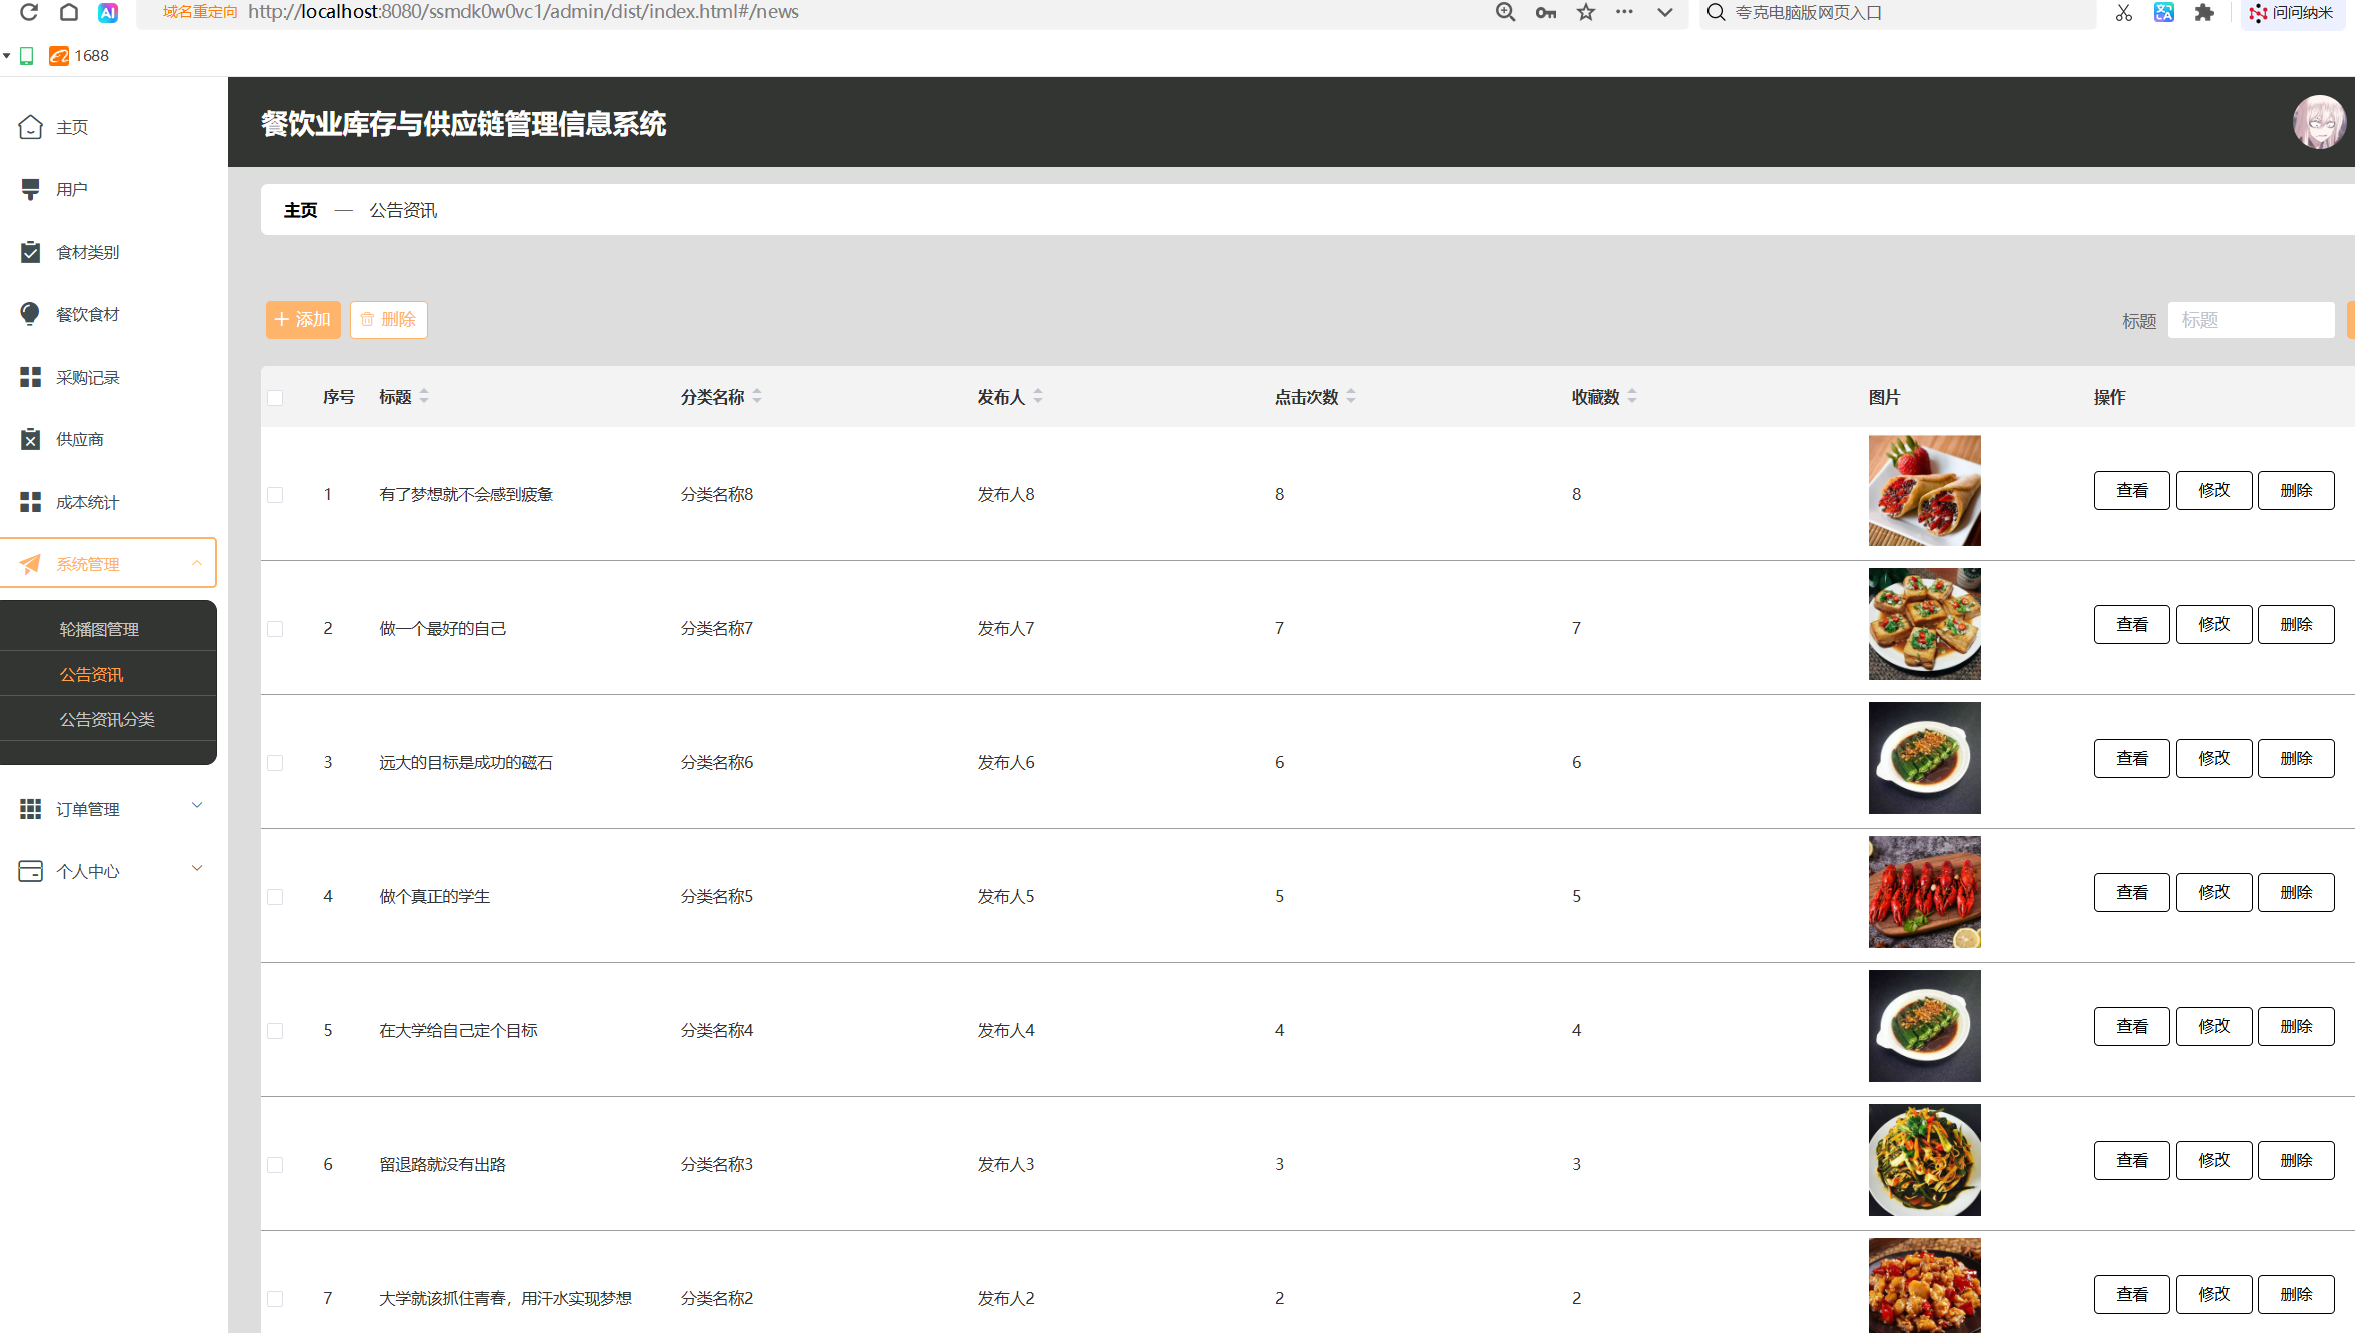This screenshot has height=1333, width=2355.
Task: Reload the page with the browser refresh icon
Action: pyautogui.click(x=29, y=12)
